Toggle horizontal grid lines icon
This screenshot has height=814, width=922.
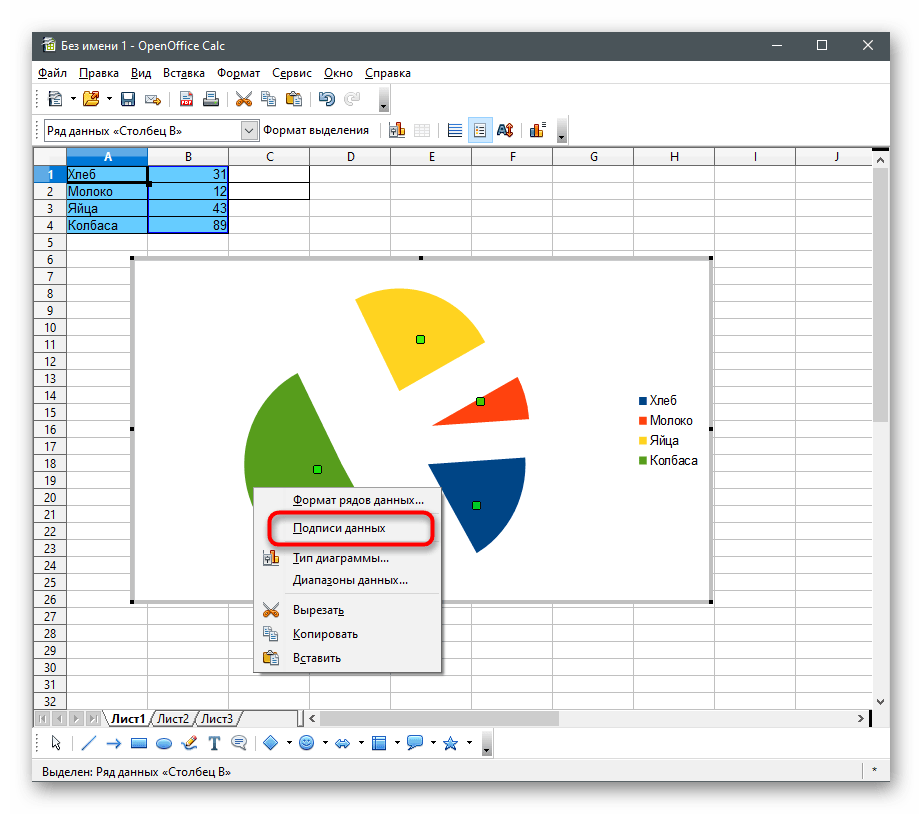click(x=455, y=130)
